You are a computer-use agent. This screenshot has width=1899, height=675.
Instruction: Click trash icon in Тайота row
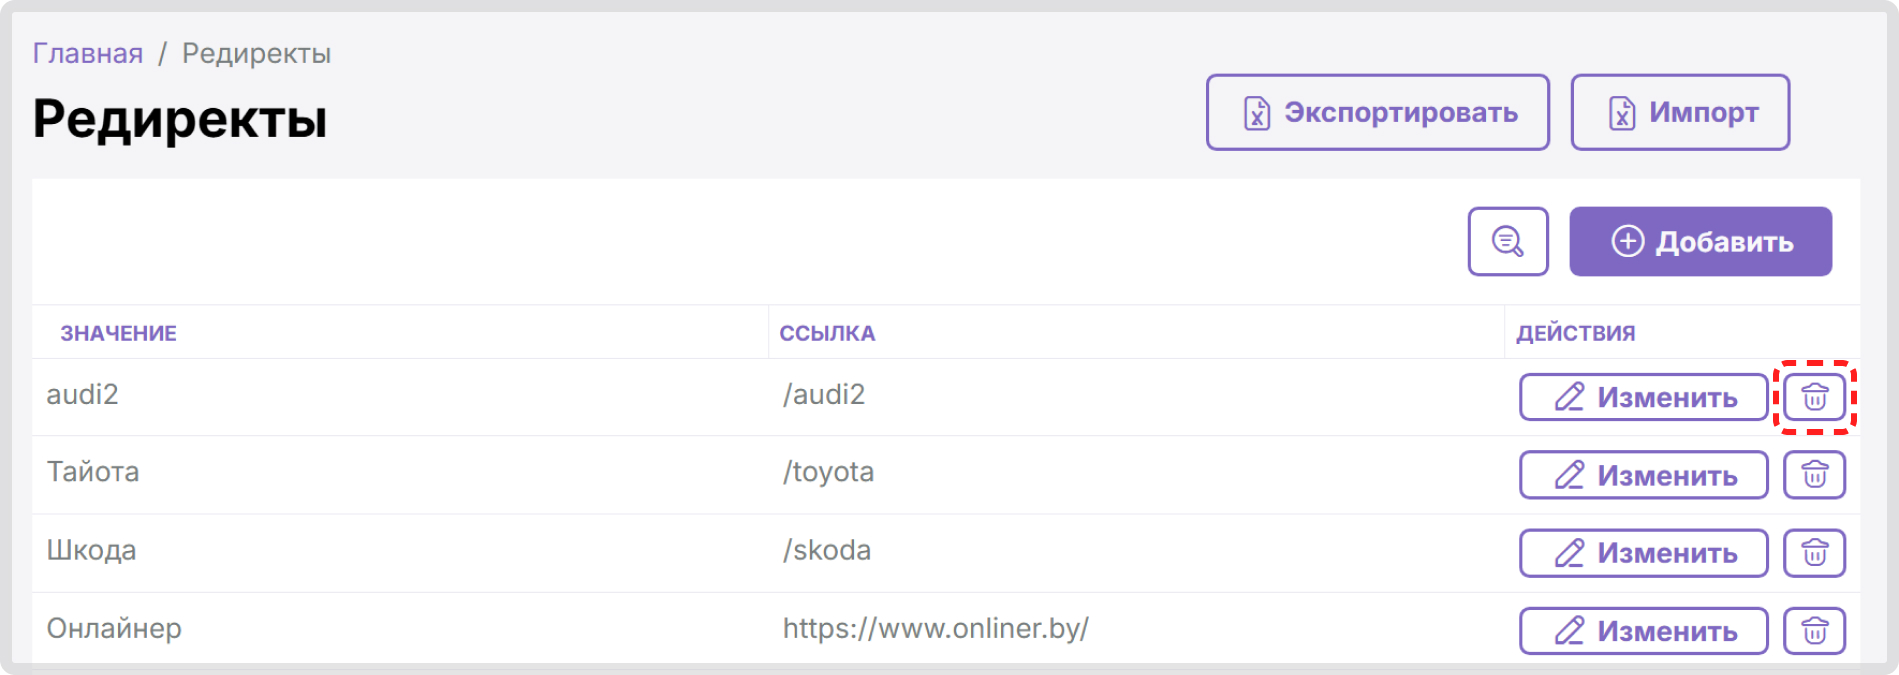pos(1814,475)
